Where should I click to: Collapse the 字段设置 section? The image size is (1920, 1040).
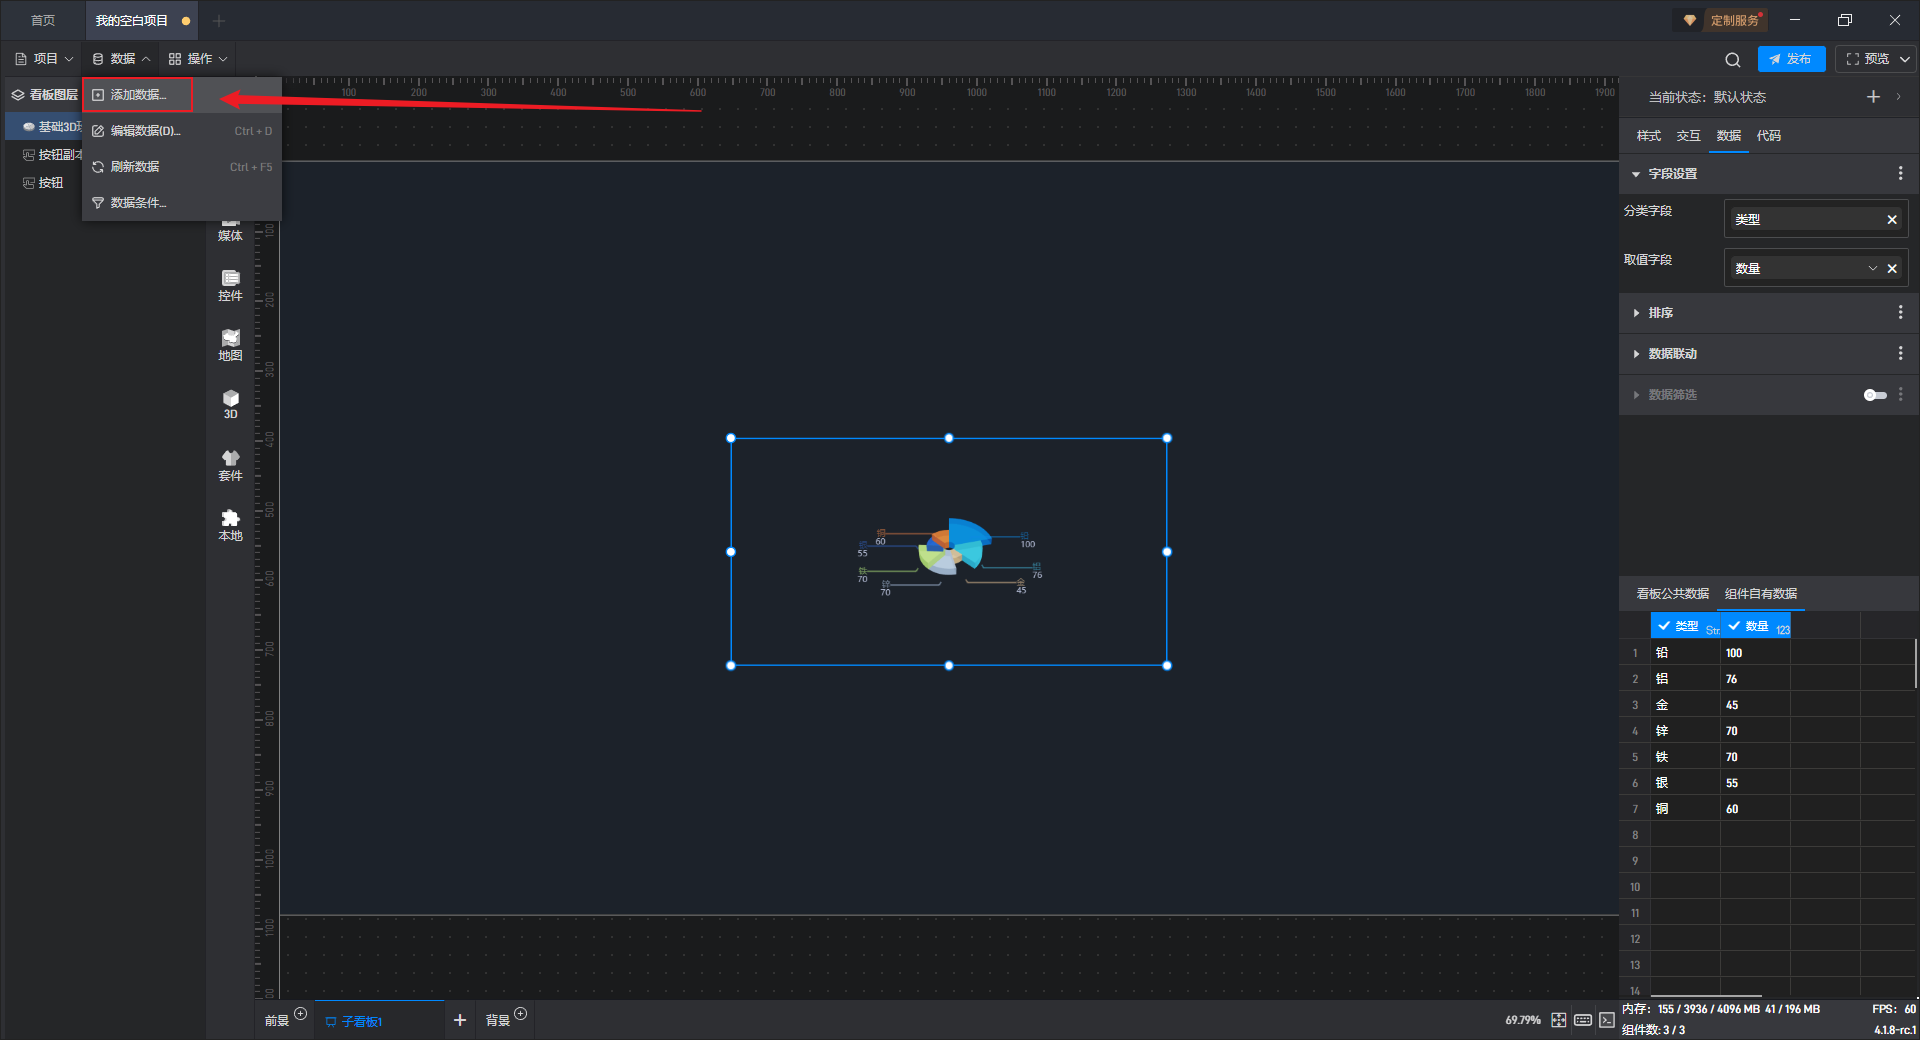(x=1636, y=174)
